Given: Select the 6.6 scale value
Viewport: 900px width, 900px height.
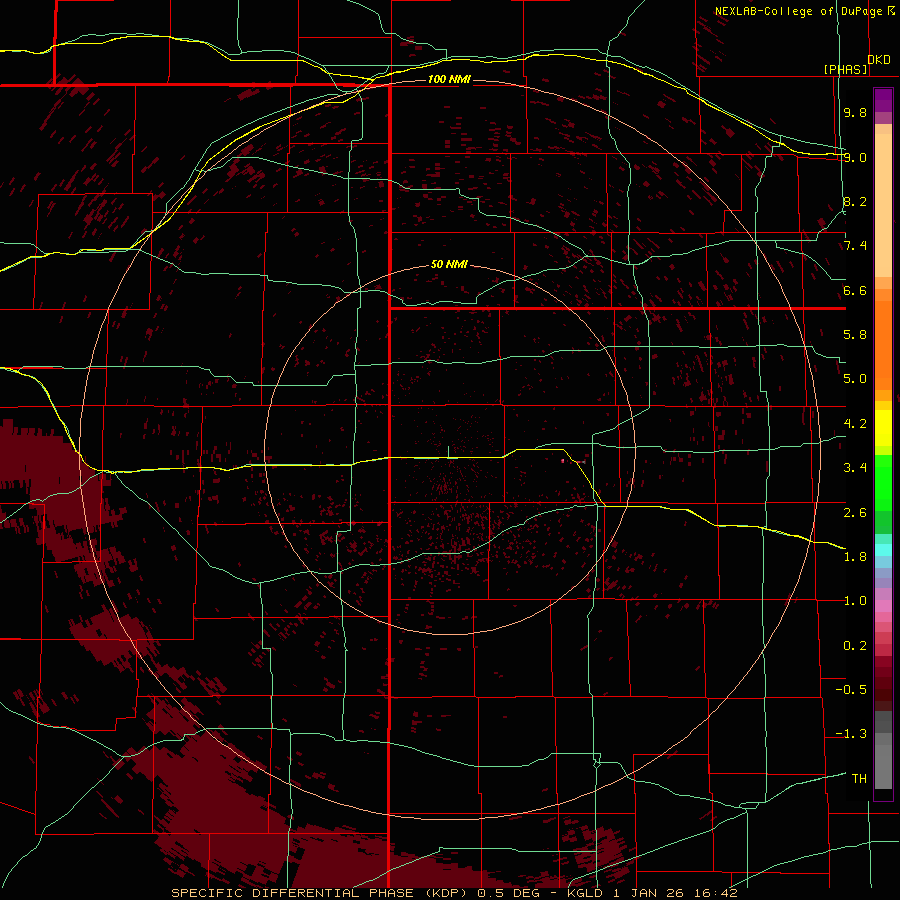Looking at the screenshot, I should point(855,290).
